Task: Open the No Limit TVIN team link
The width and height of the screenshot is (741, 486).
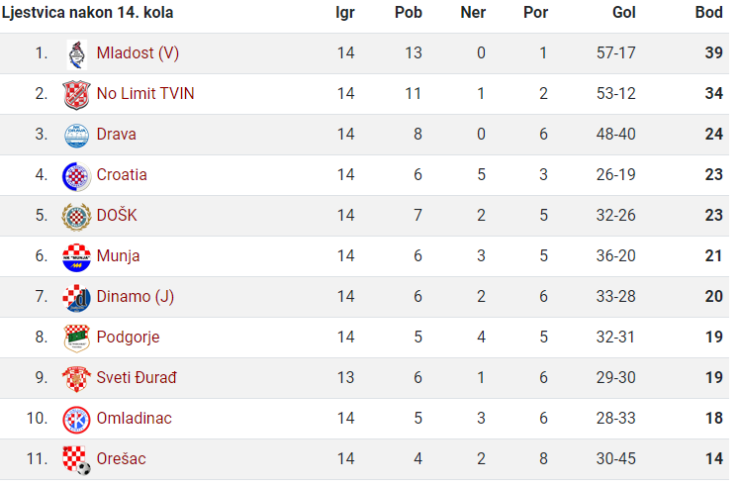Action: point(145,94)
